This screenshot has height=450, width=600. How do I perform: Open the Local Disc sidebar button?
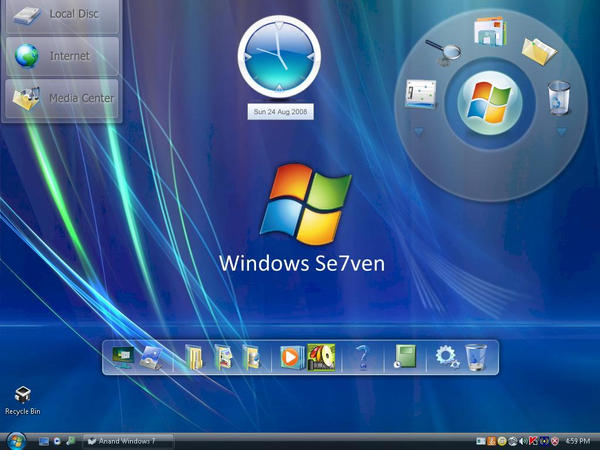click(62, 15)
